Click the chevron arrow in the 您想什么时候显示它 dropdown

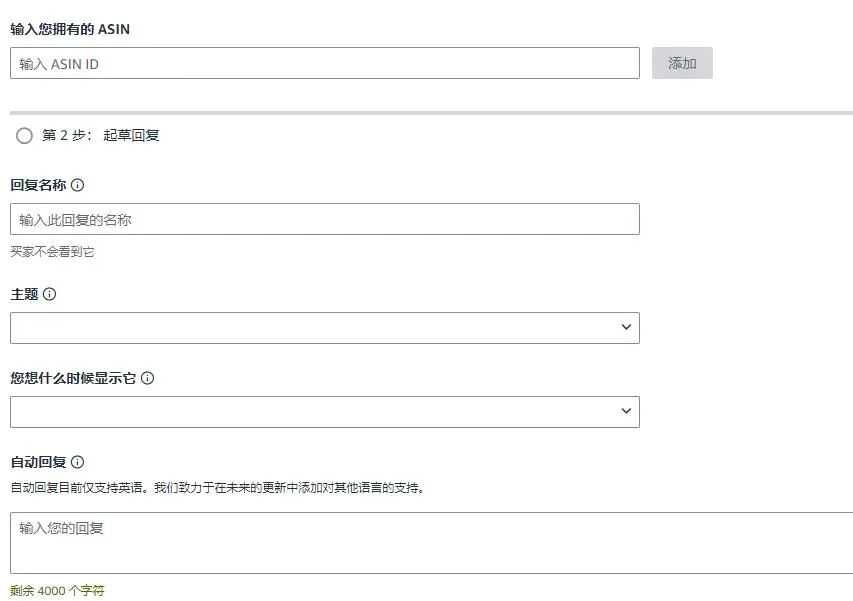click(626, 412)
